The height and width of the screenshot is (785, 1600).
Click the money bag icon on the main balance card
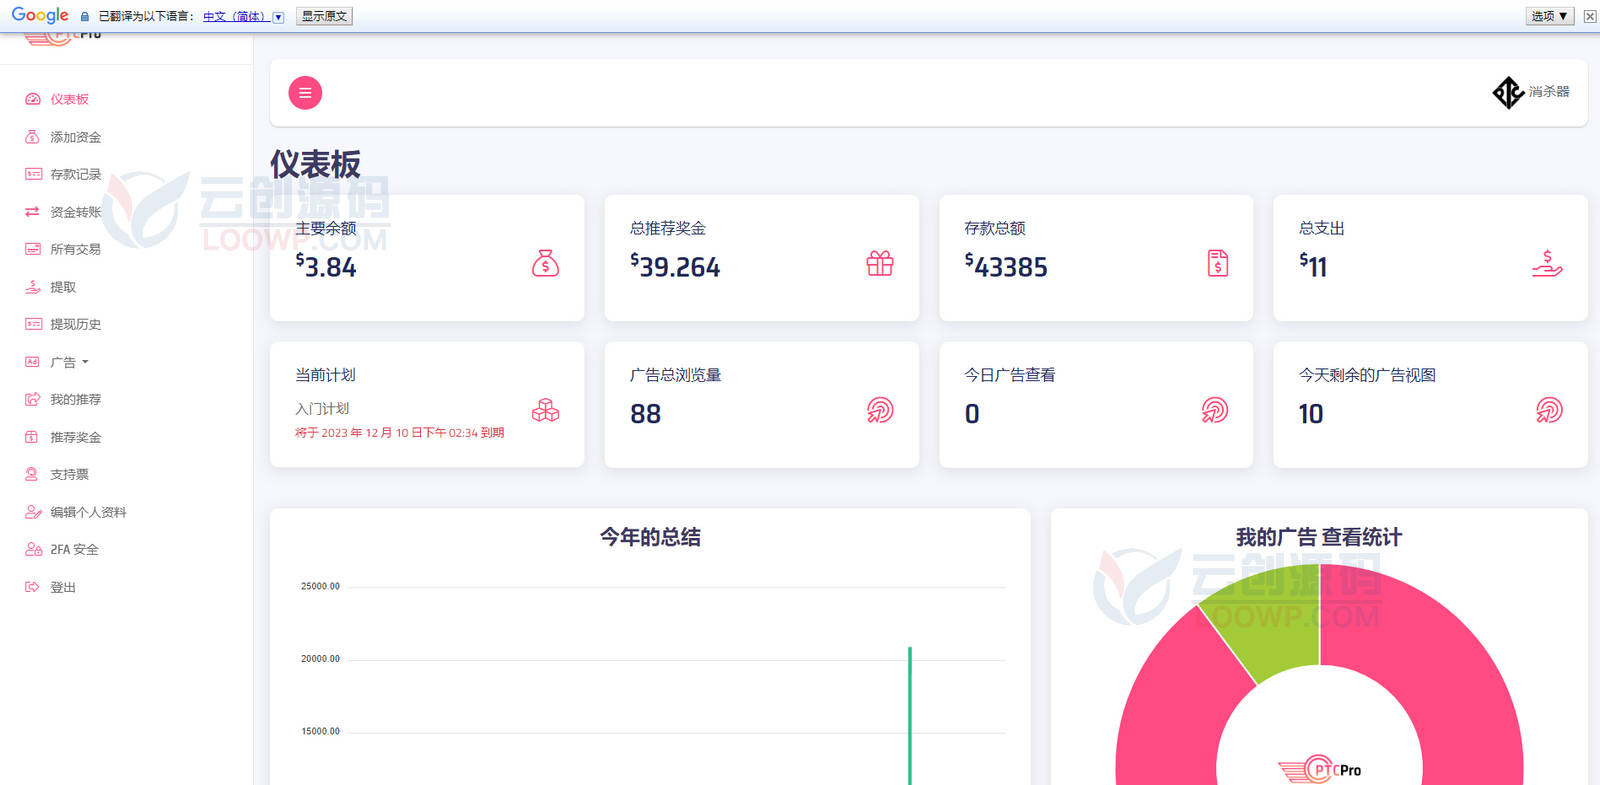tap(545, 263)
